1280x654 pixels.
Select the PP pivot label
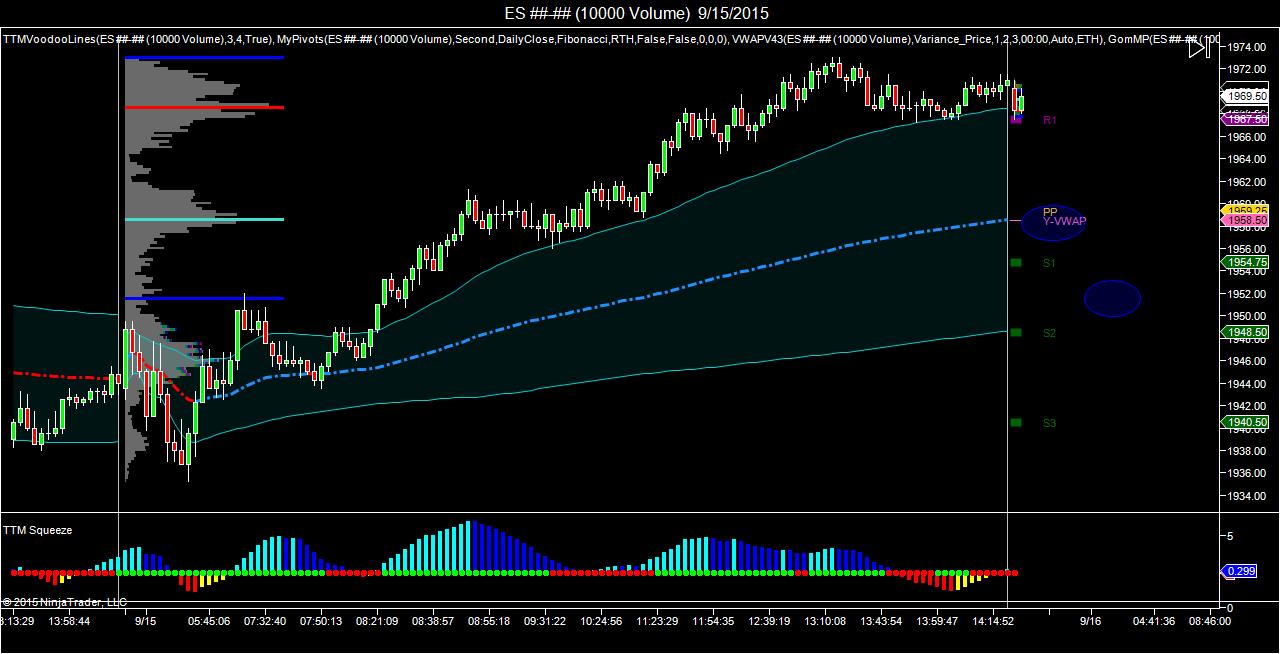tap(1049, 212)
